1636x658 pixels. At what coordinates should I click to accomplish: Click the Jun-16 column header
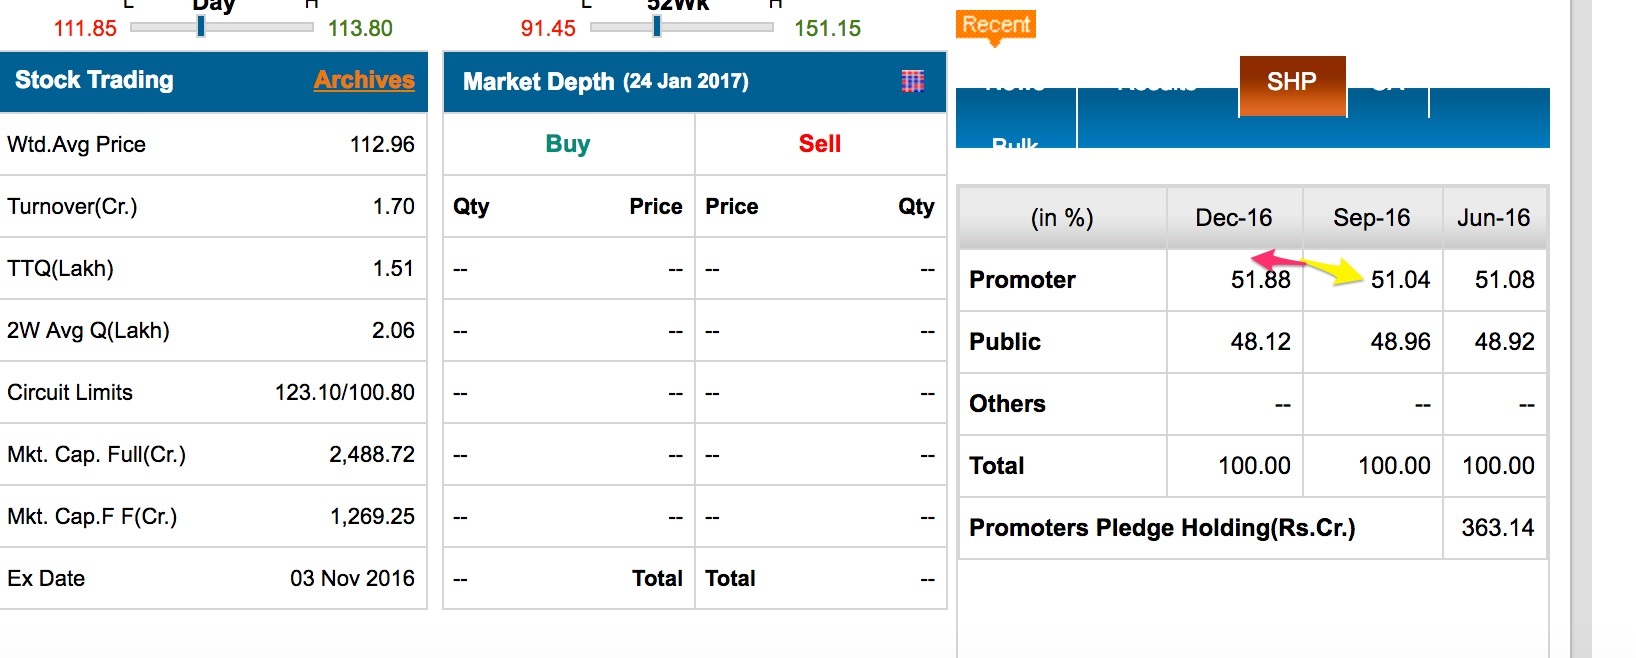(1493, 218)
